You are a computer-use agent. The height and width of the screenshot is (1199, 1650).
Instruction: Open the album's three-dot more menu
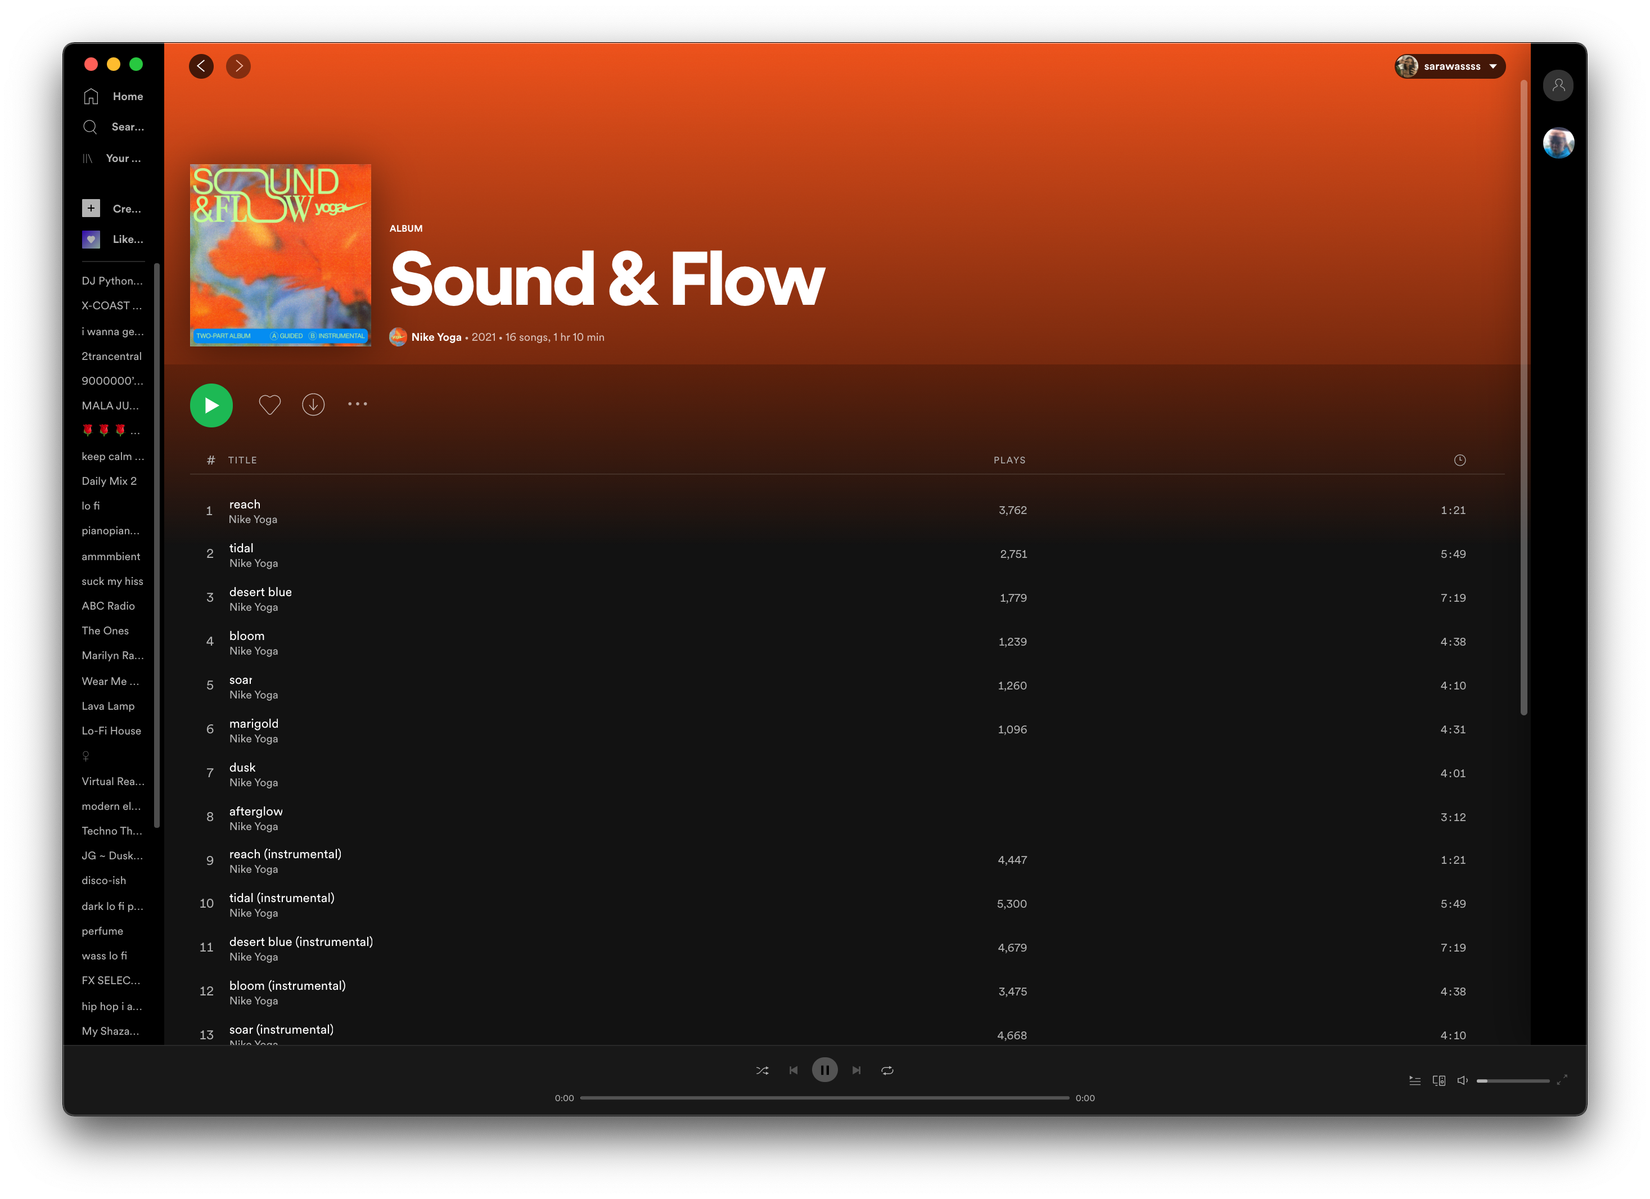point(357,404)
